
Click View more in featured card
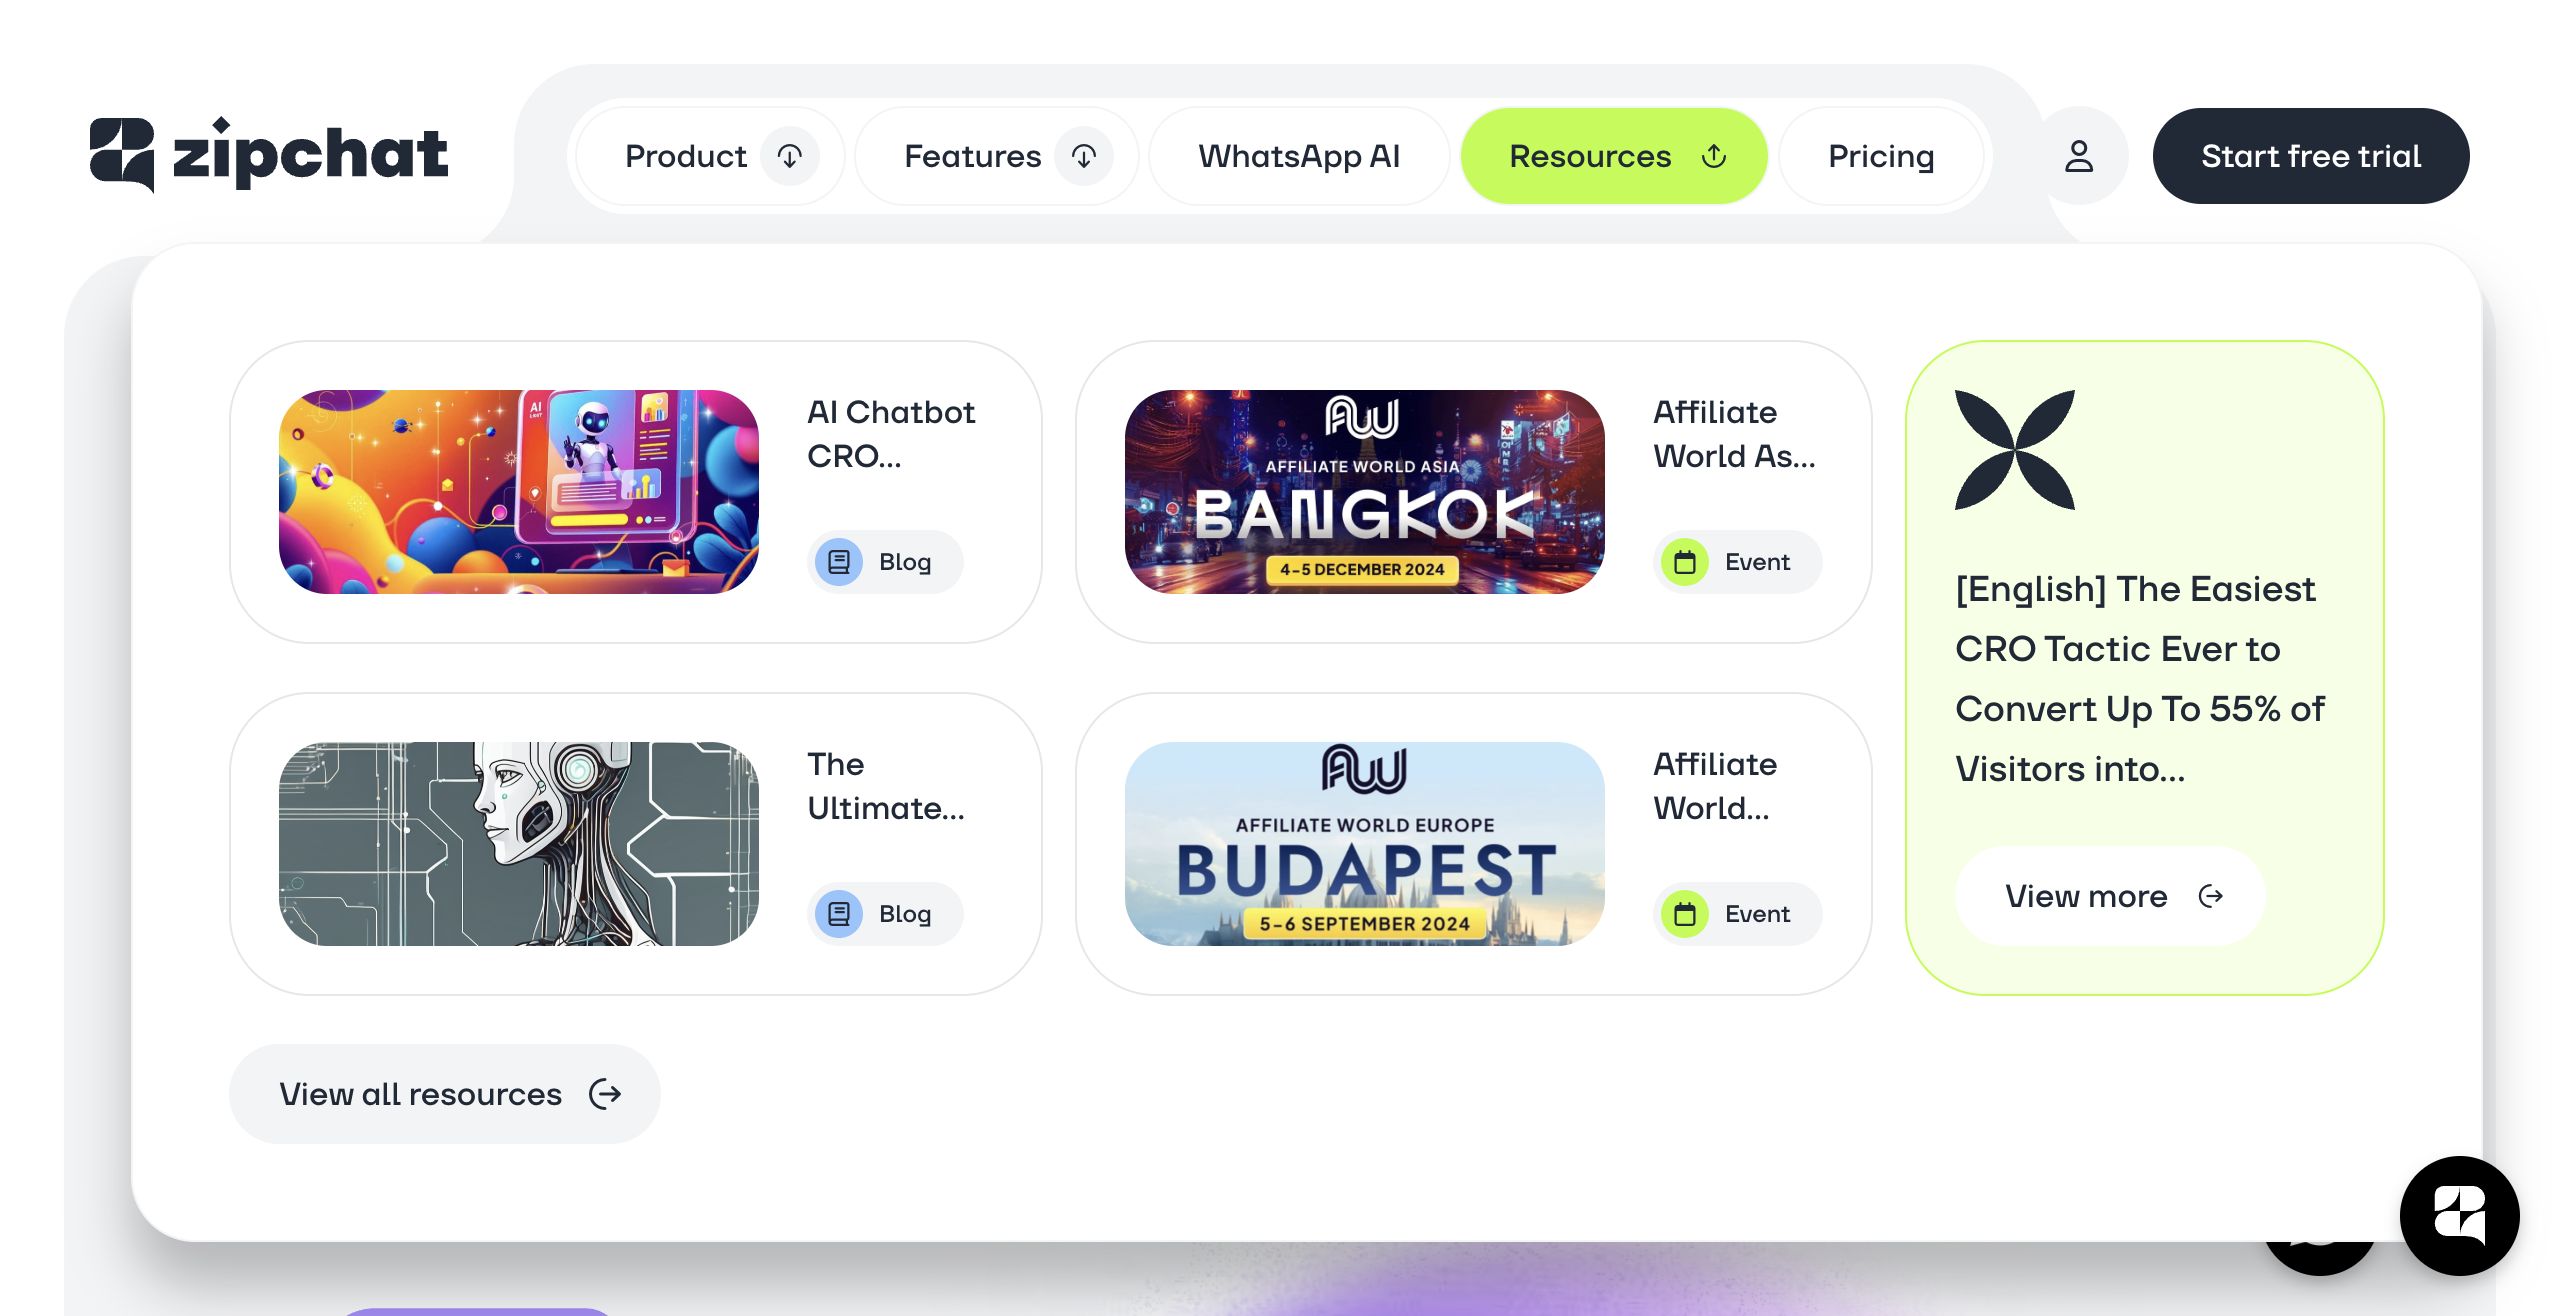(x=2110, y=896)
